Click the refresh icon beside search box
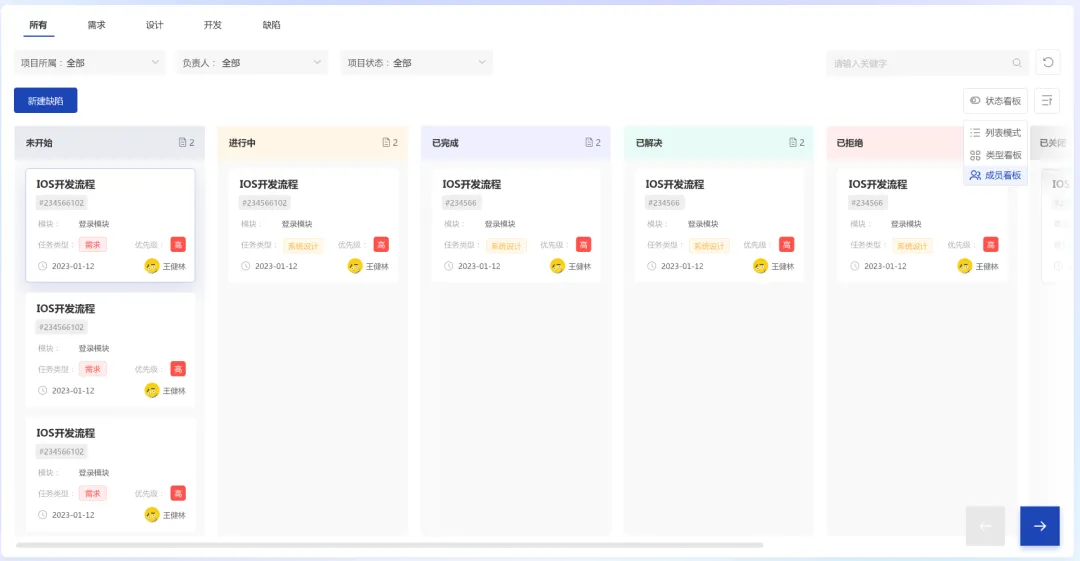 (x=1047, y=63)
